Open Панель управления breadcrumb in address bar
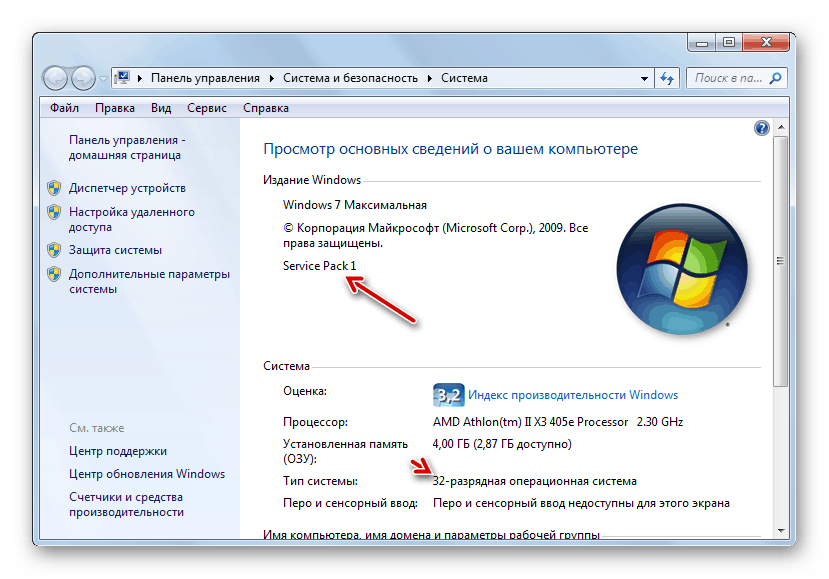This screenshot has height=579, width=829. [x=205, y=78]
